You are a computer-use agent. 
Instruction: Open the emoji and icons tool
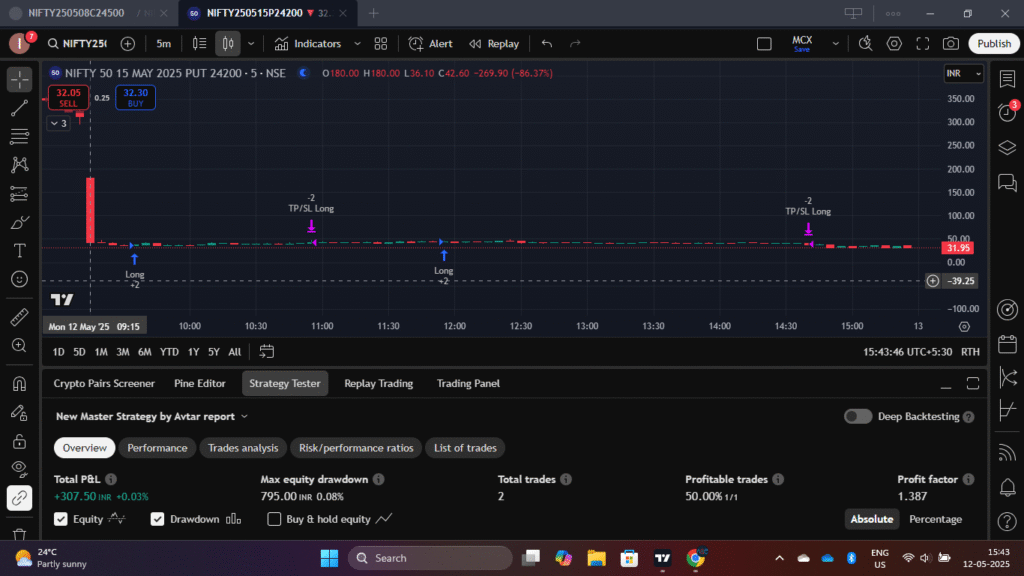[x=20, y=280]
